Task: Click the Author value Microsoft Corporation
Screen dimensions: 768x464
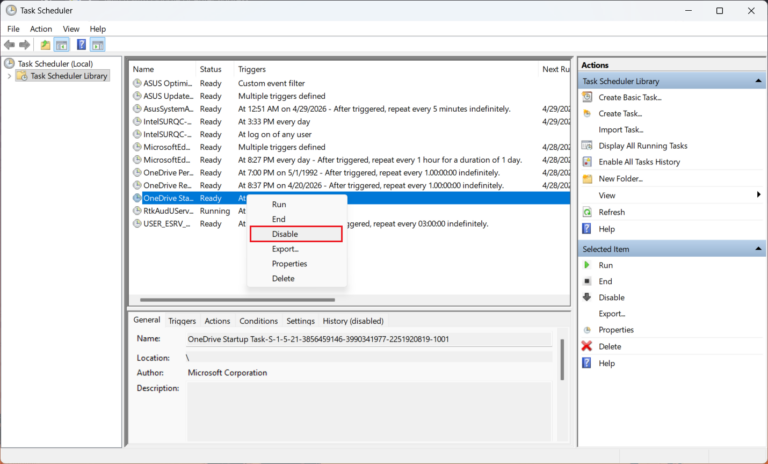Action: click(227, 373)
